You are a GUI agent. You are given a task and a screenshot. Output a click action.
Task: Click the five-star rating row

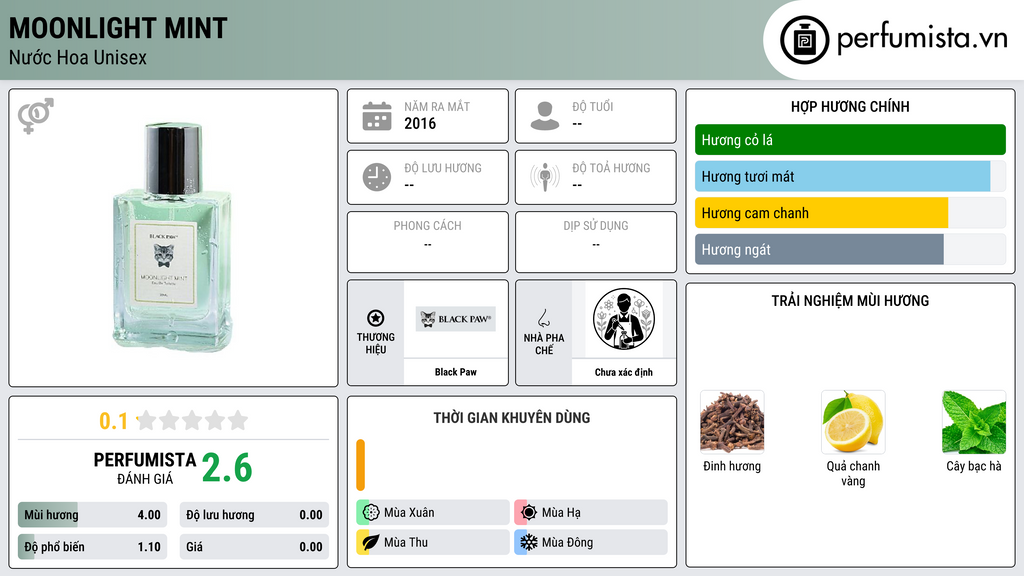[x=193, y=420]
